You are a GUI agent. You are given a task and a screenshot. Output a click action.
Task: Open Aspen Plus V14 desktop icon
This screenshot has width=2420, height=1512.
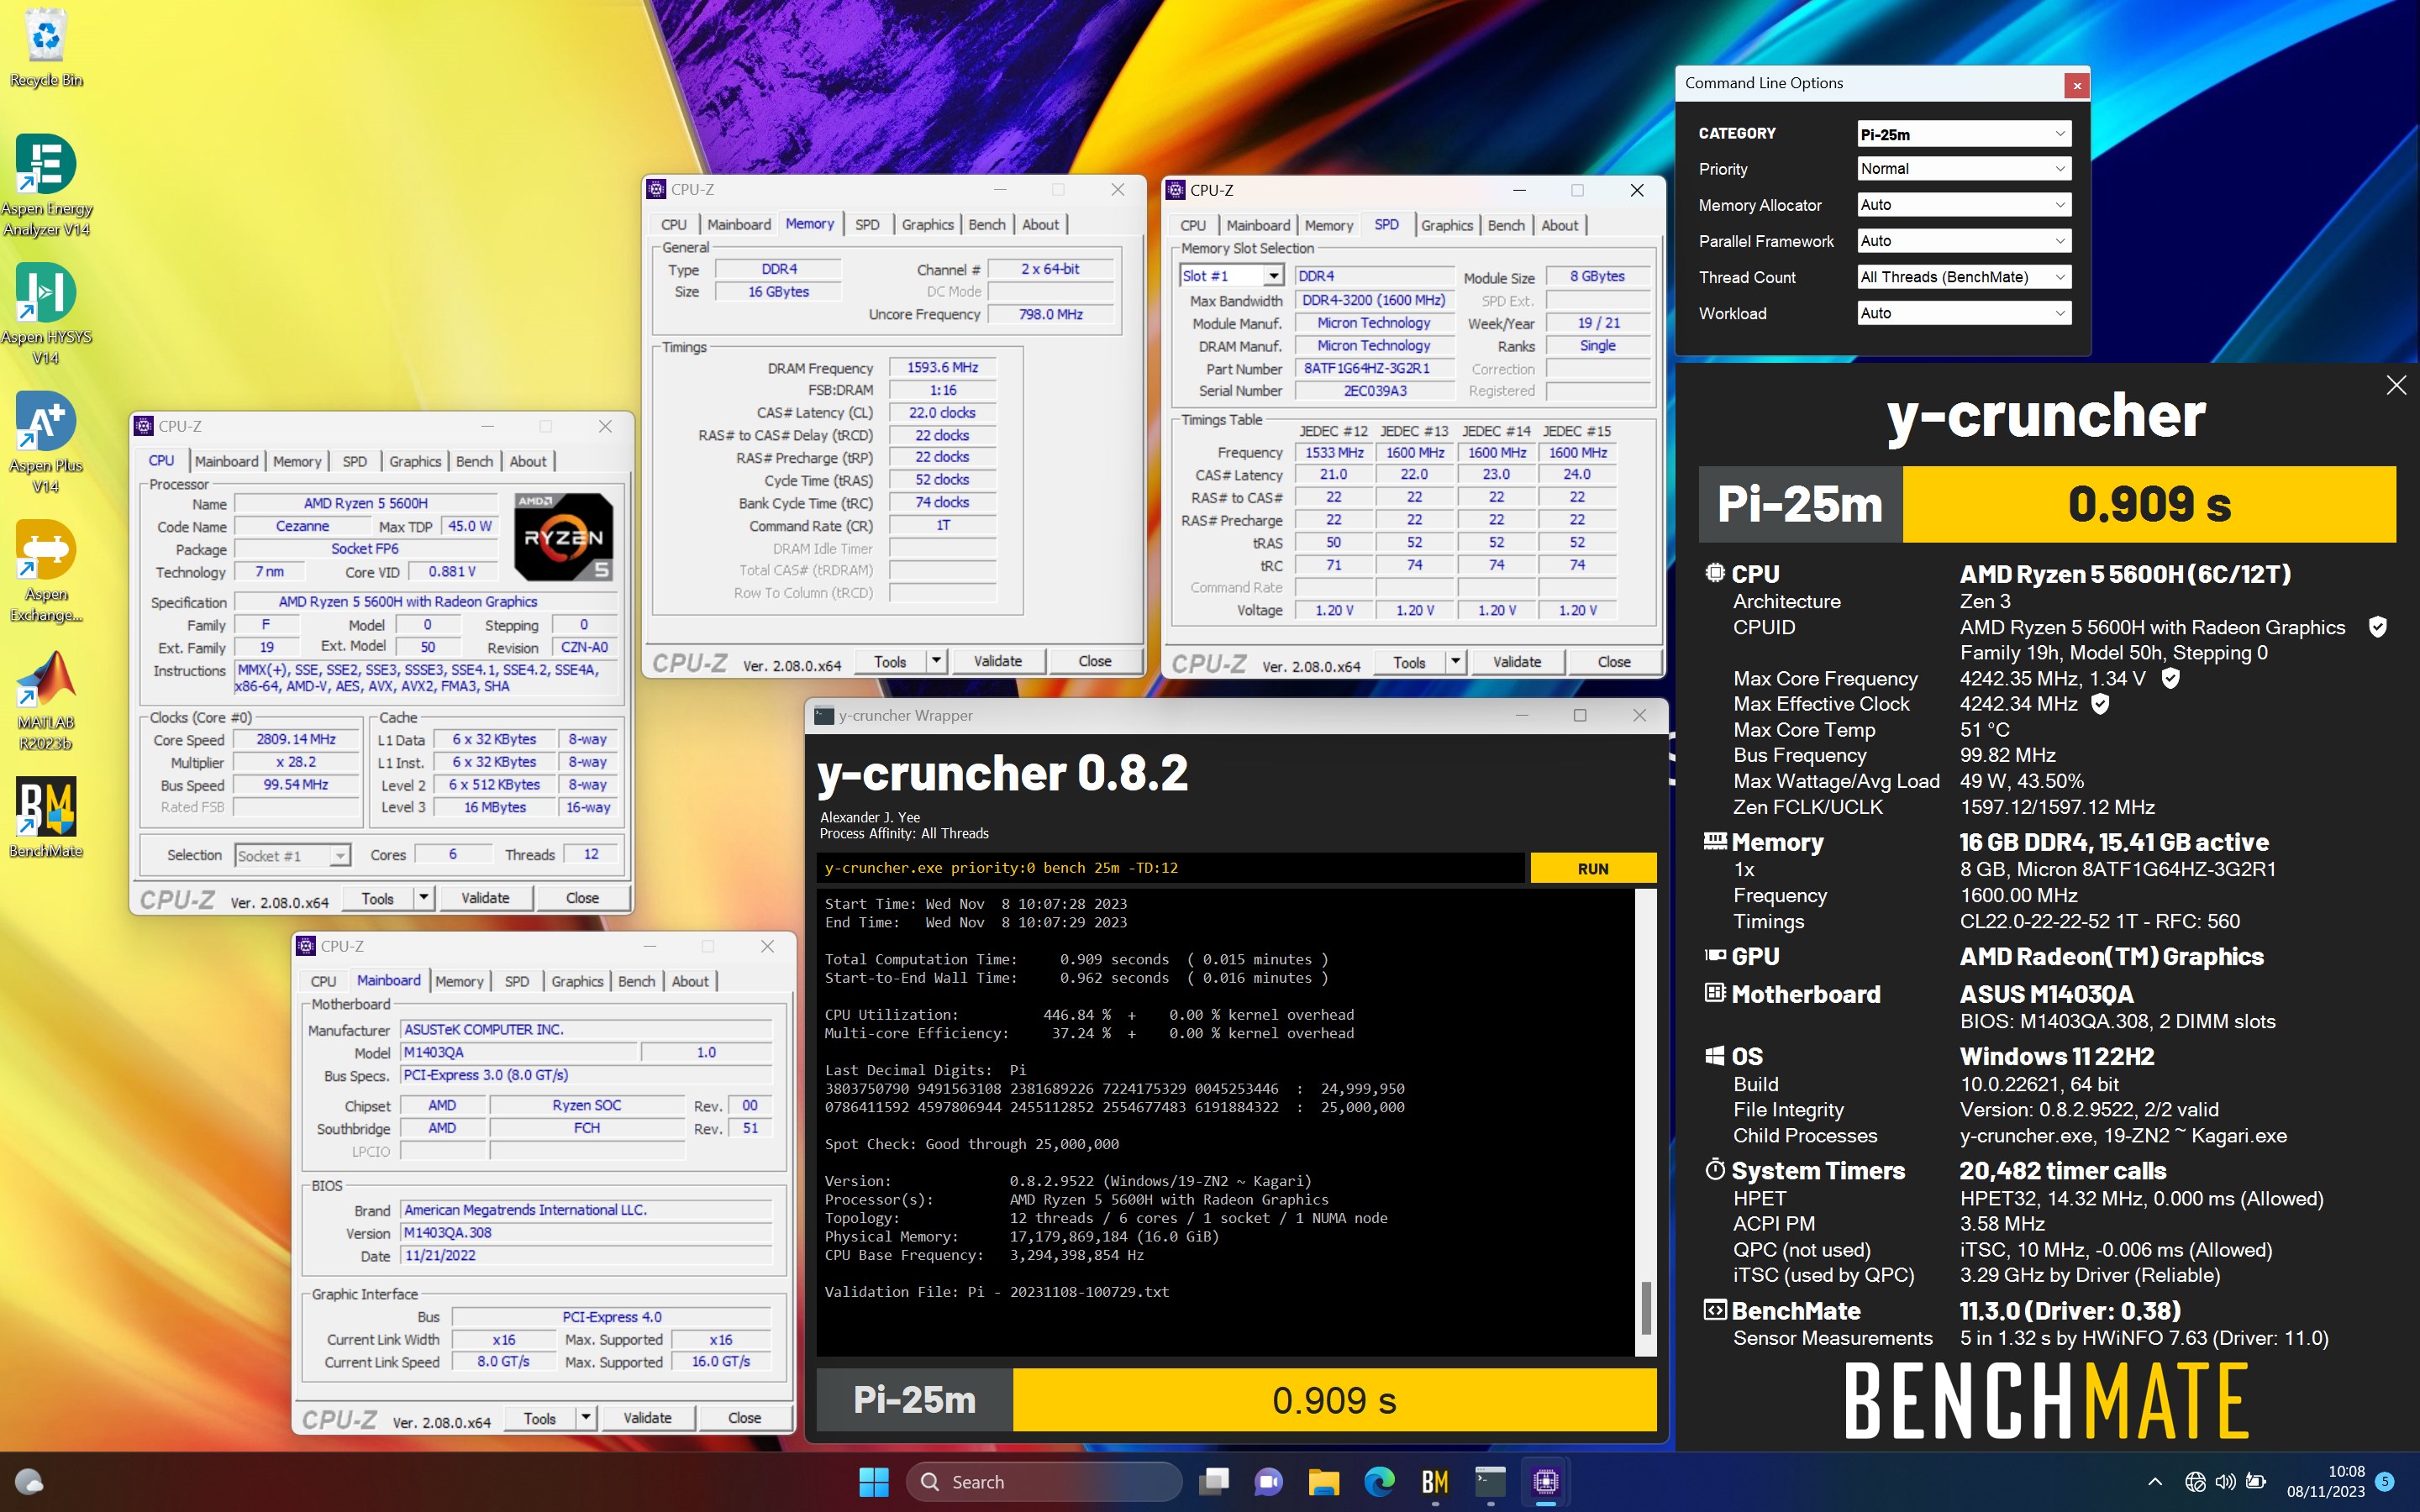click(46, 442)
